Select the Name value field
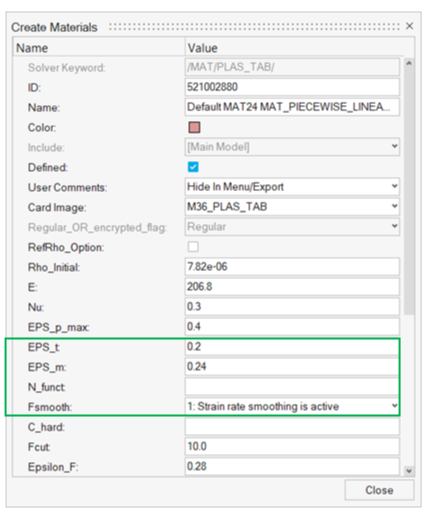The width and height of the screenshot is (439, 519). coord(292,107)
